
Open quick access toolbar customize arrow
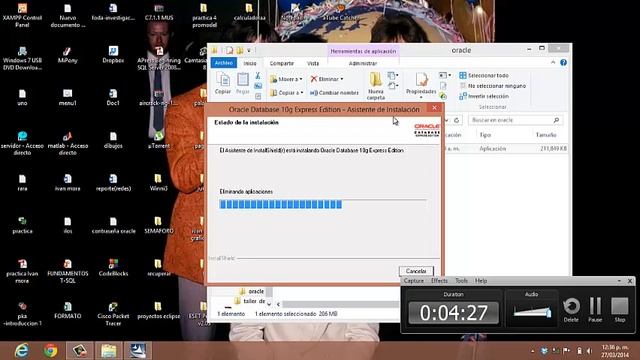coord(249,51)
